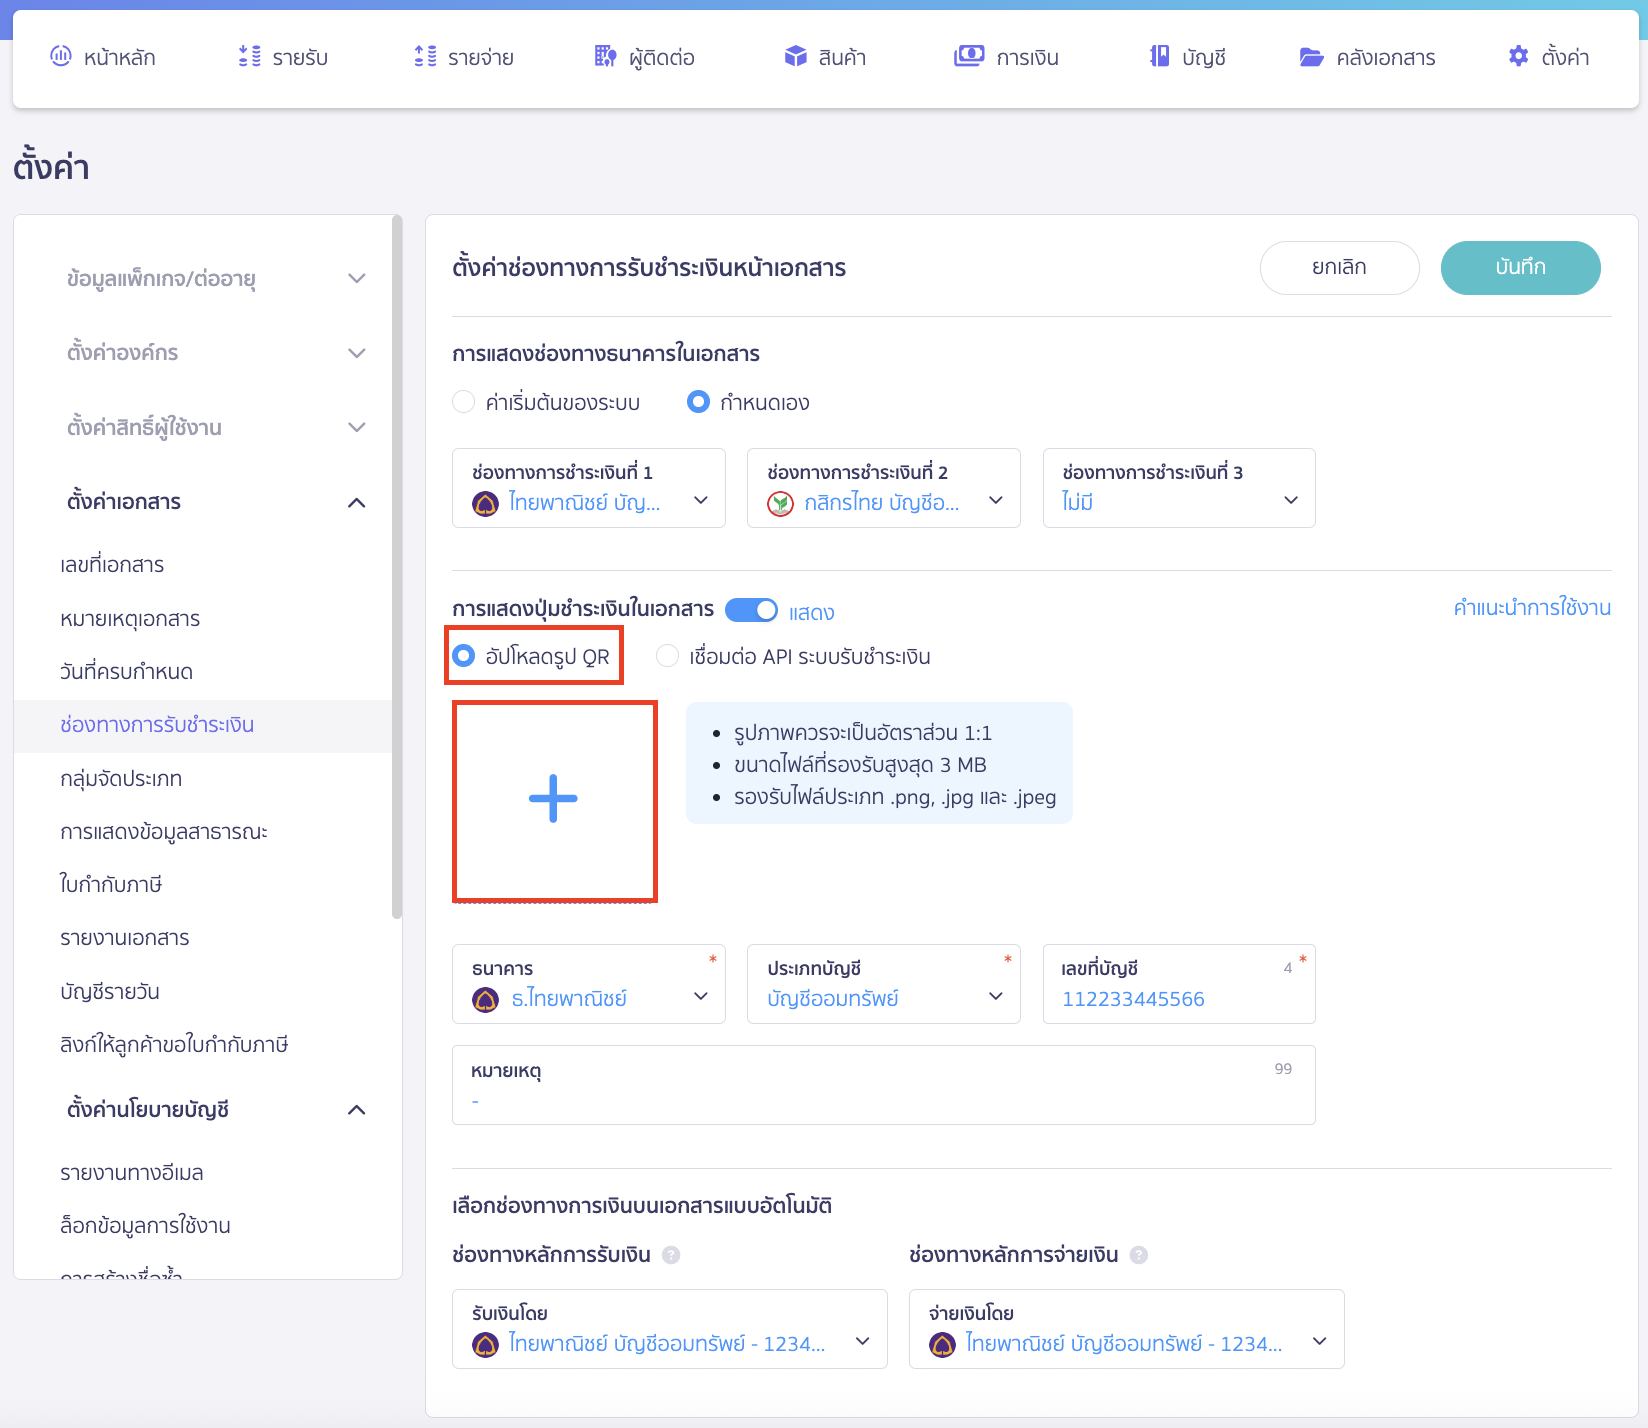1648x1428 pixels.
Task: Click help icon beside ช่องทางหลักการจ่ายเงิน
Action: tap(1138, 1255)
